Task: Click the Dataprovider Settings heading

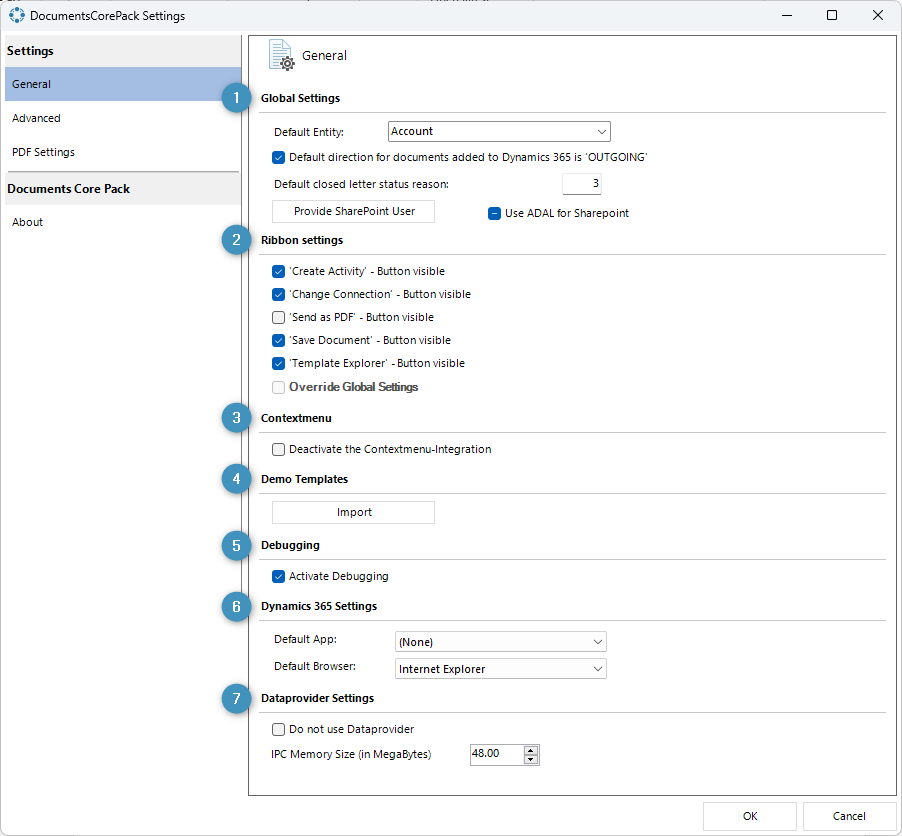Action: 318,698
